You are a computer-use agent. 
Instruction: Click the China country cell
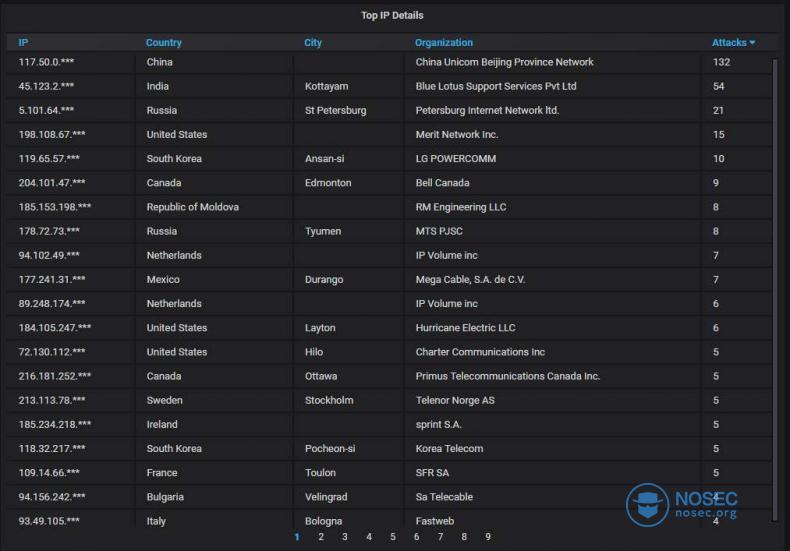coord(159,62)
